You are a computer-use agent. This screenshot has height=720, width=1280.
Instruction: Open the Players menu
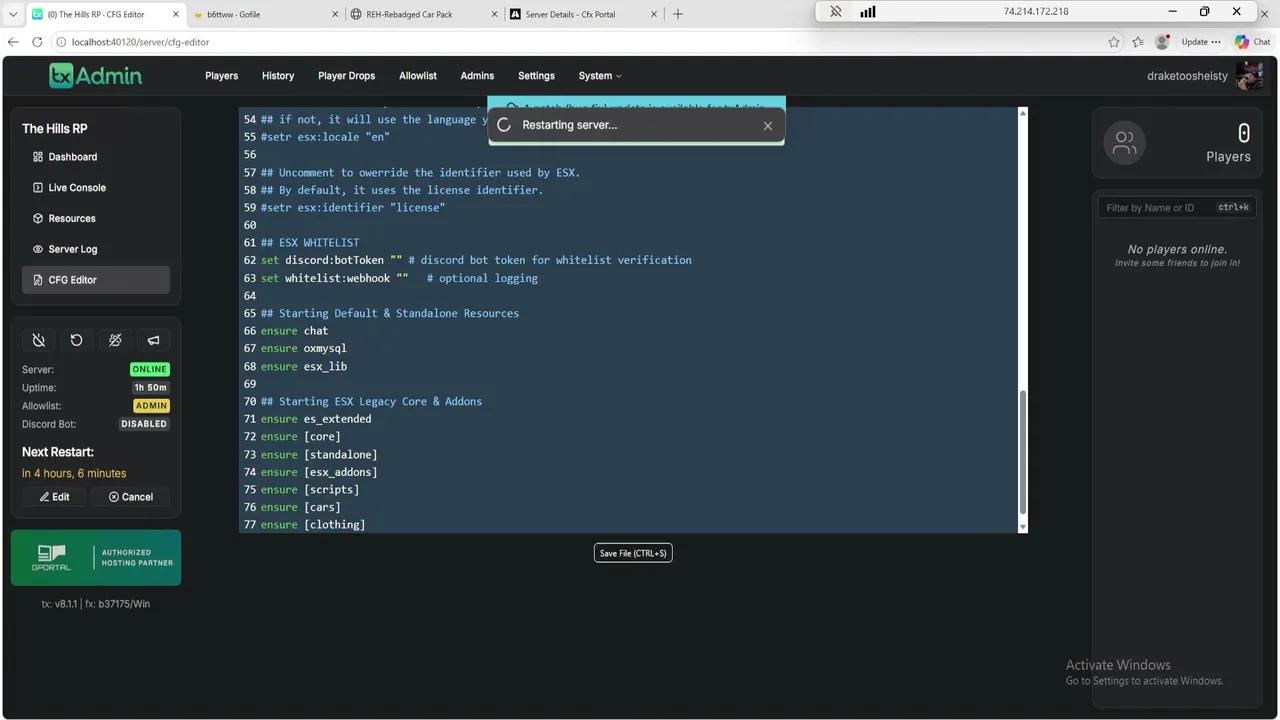click(x=222, y=76)
